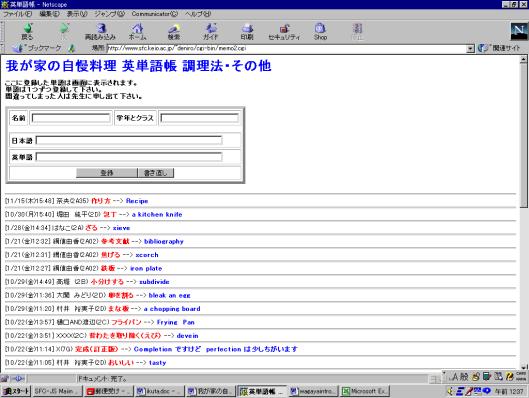This screenshot has height=398, width=529.
Task: Click the 'devein' entry
Action: coord(188,336)
